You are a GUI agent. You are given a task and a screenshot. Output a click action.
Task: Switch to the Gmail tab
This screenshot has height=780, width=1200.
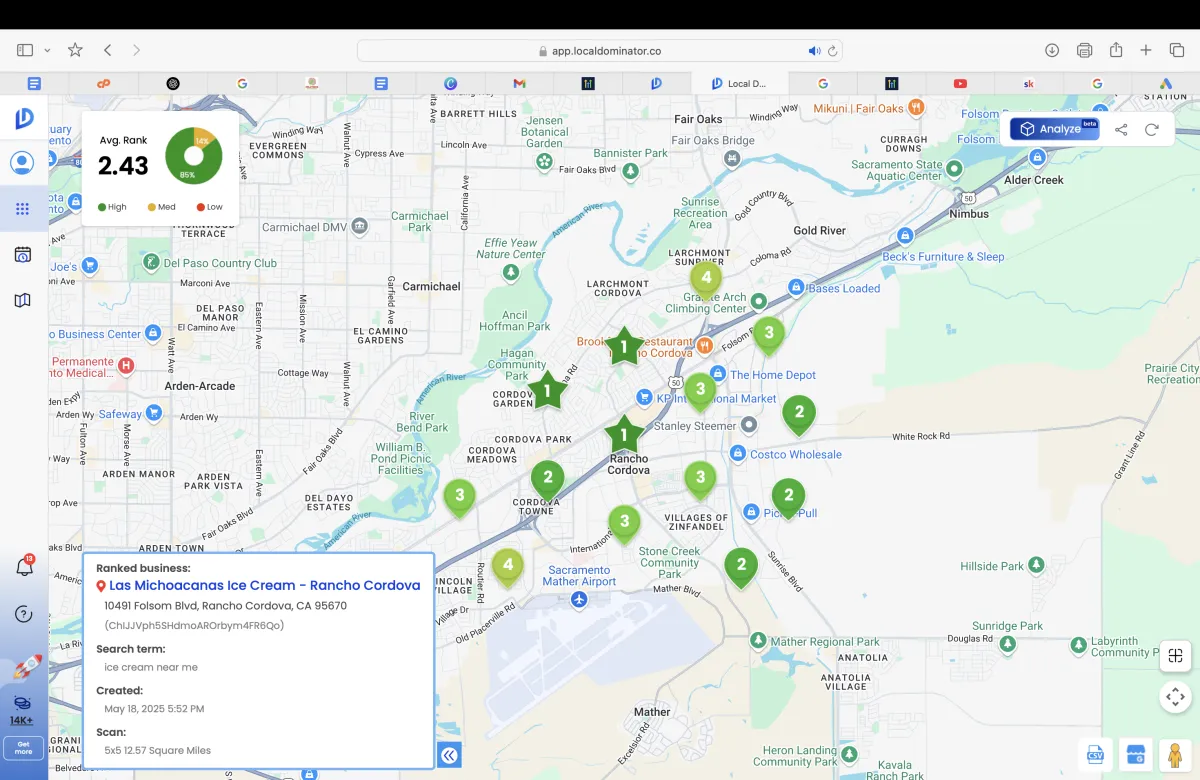[519, 84]
